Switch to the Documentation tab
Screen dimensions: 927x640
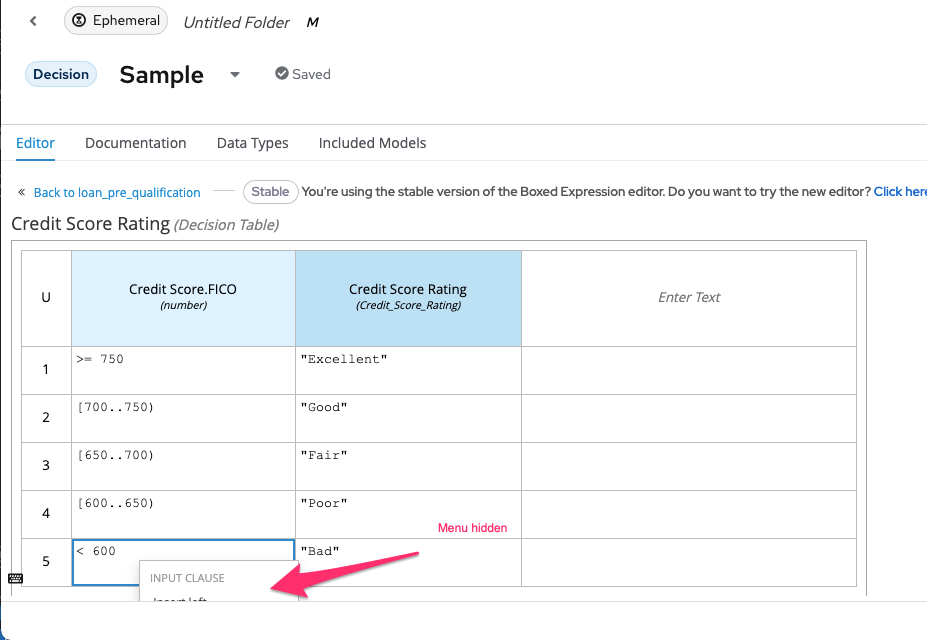click(136, 143)
